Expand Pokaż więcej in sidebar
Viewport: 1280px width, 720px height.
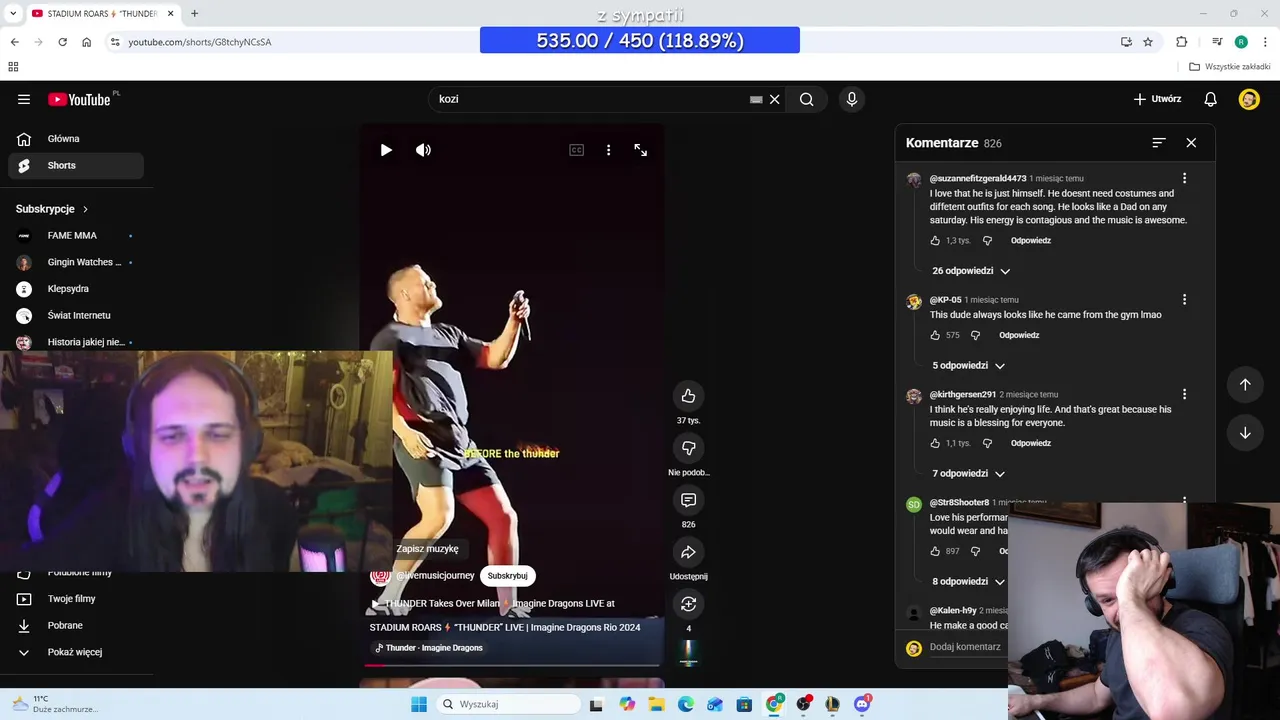coord(76,652)
